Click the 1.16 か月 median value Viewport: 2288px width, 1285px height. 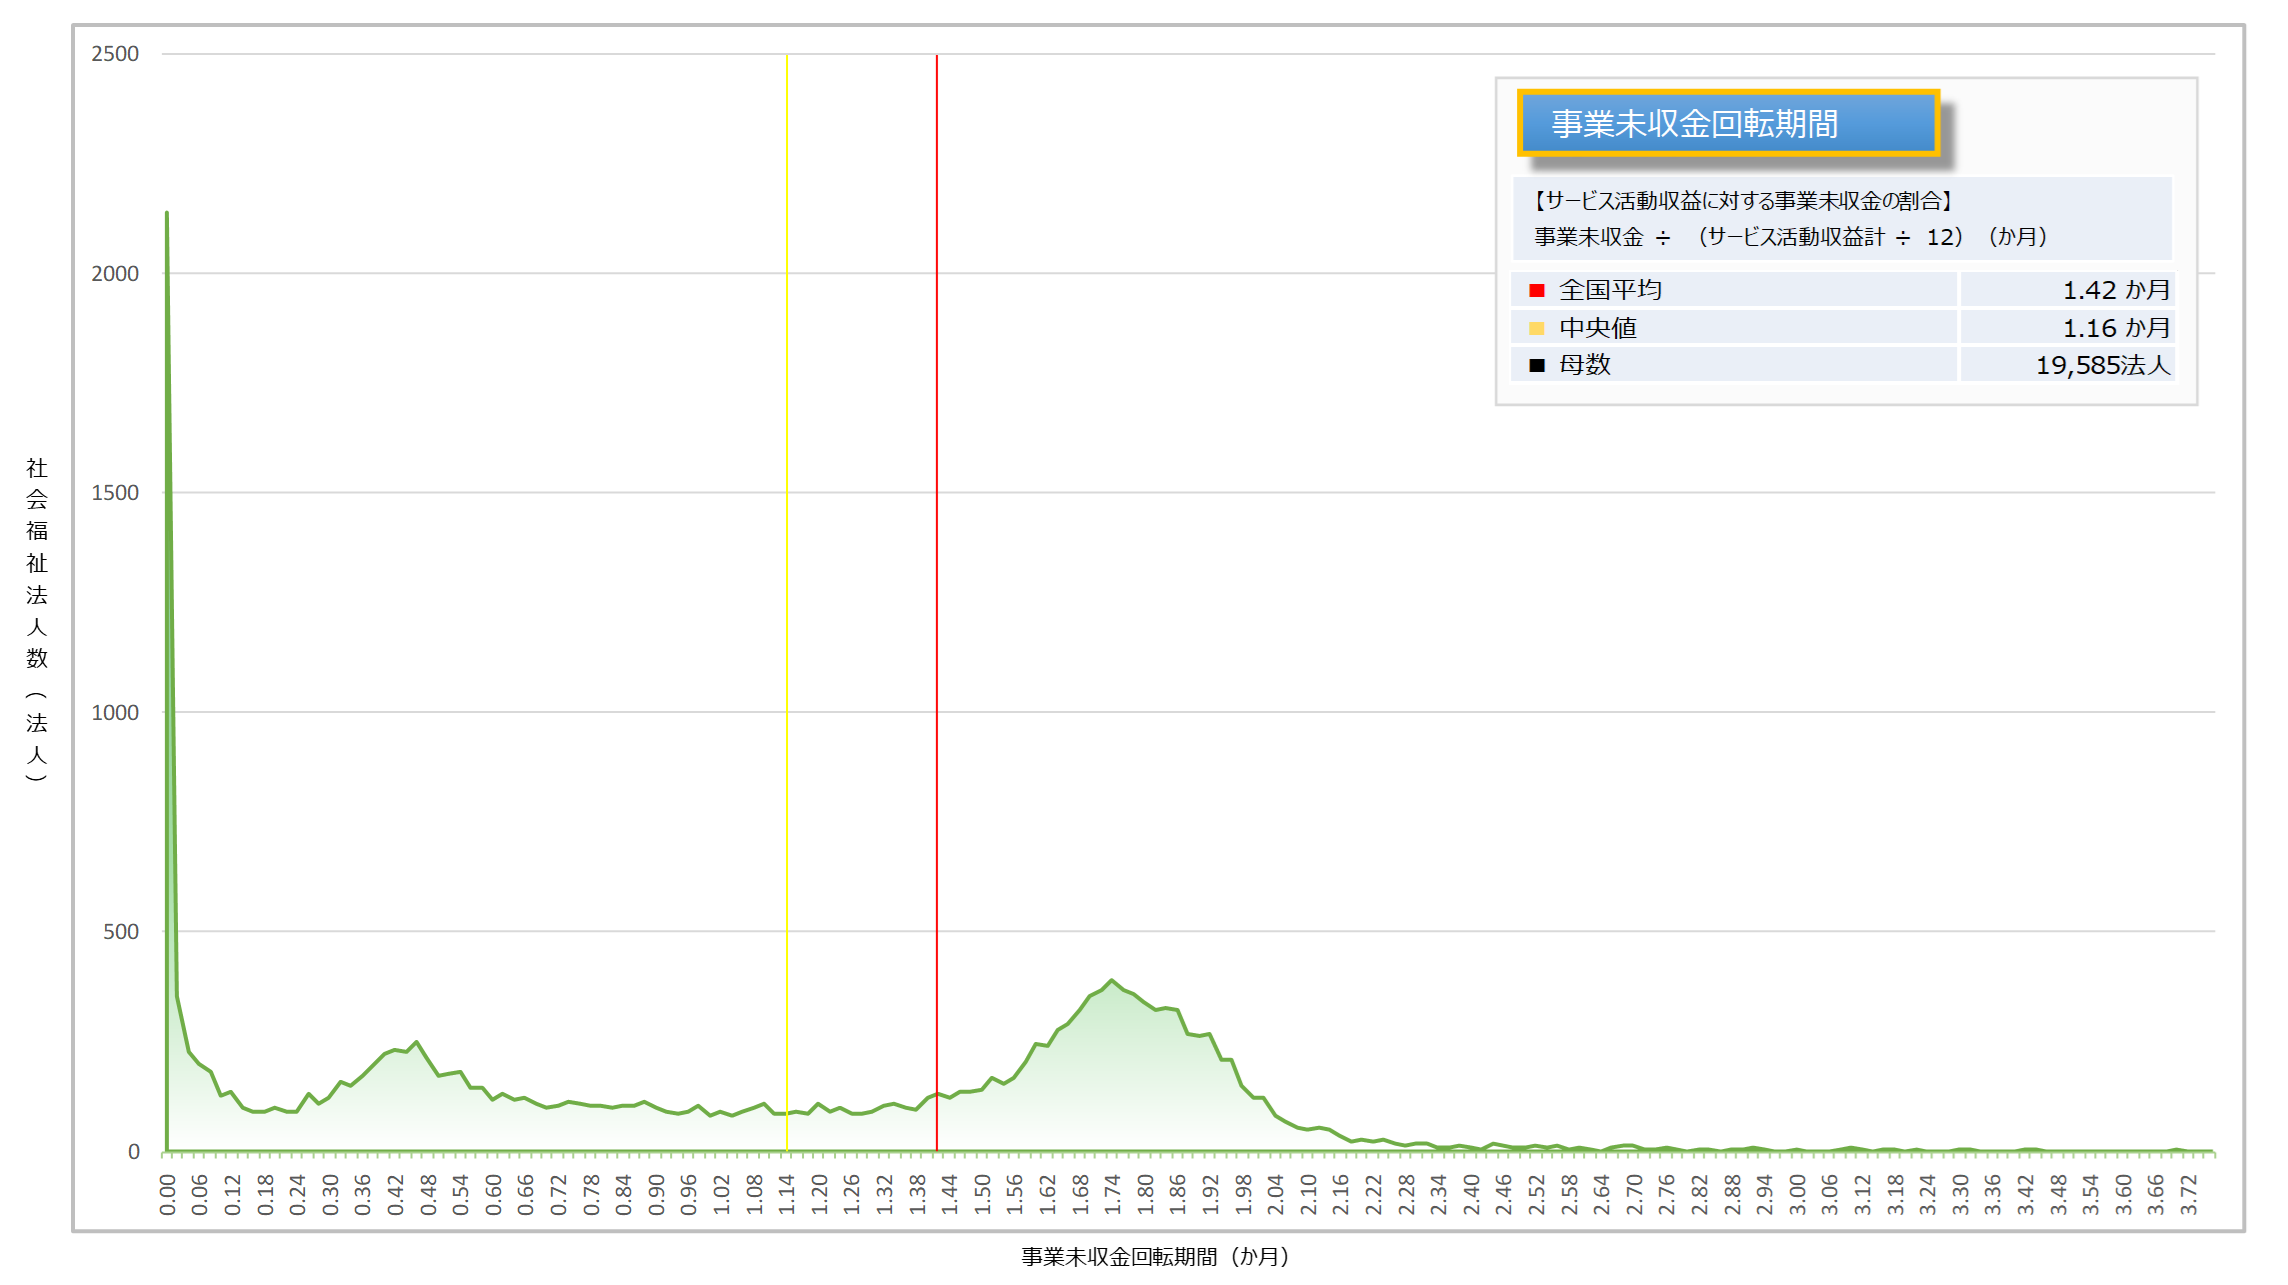[x=2116, y=328]
